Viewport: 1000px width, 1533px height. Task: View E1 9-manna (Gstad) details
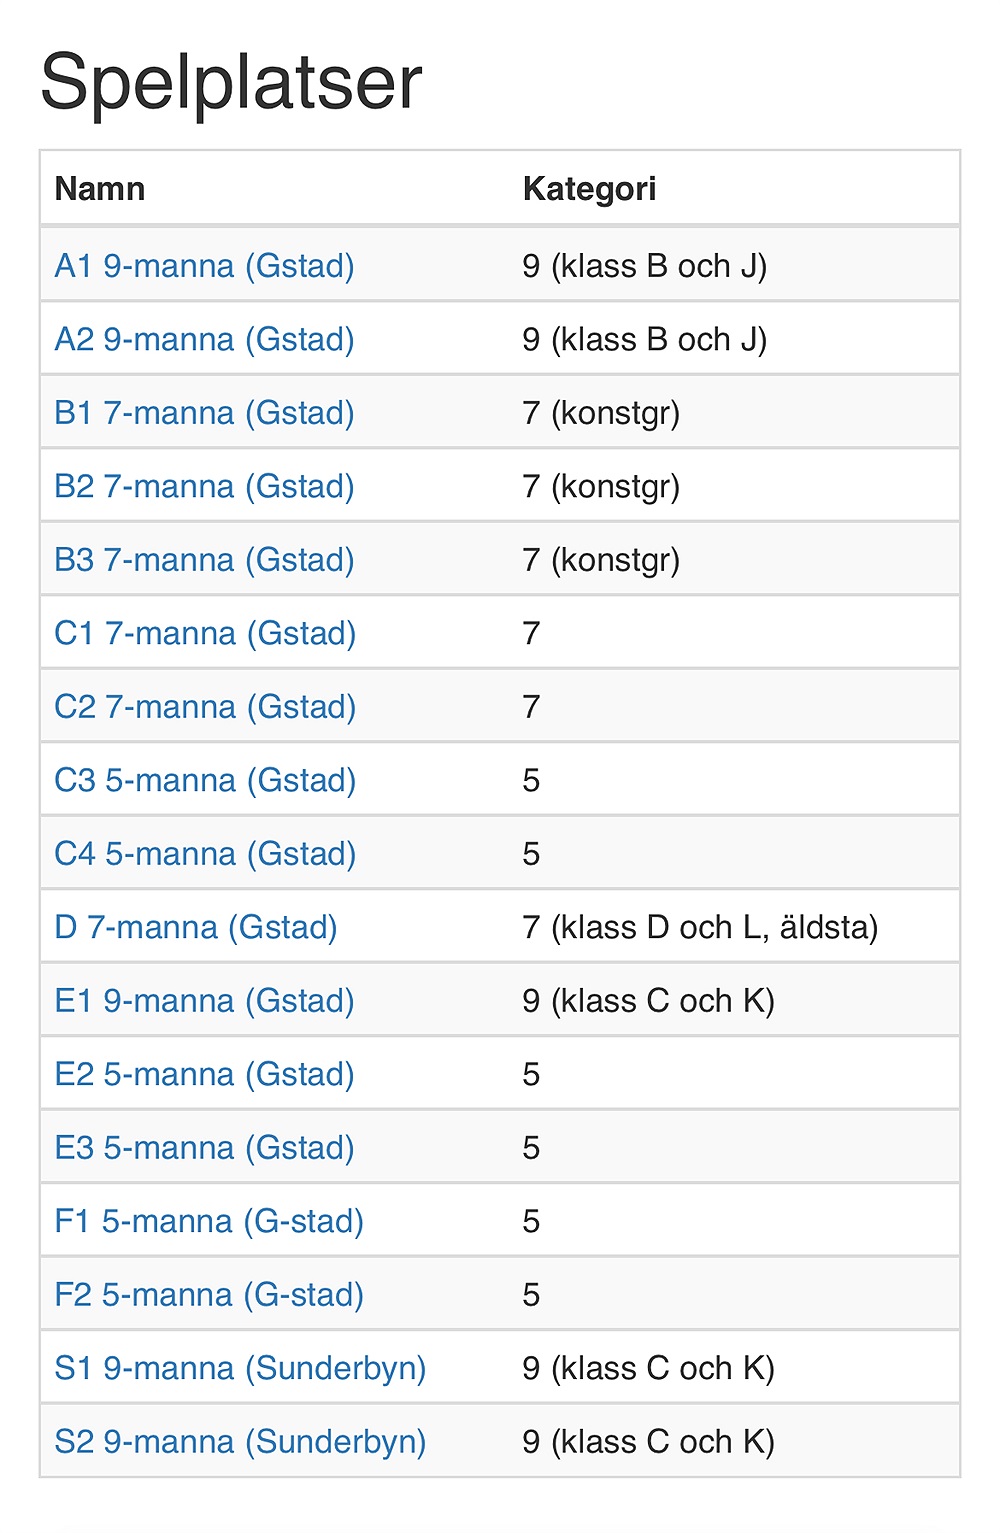tap(204, 1001)
